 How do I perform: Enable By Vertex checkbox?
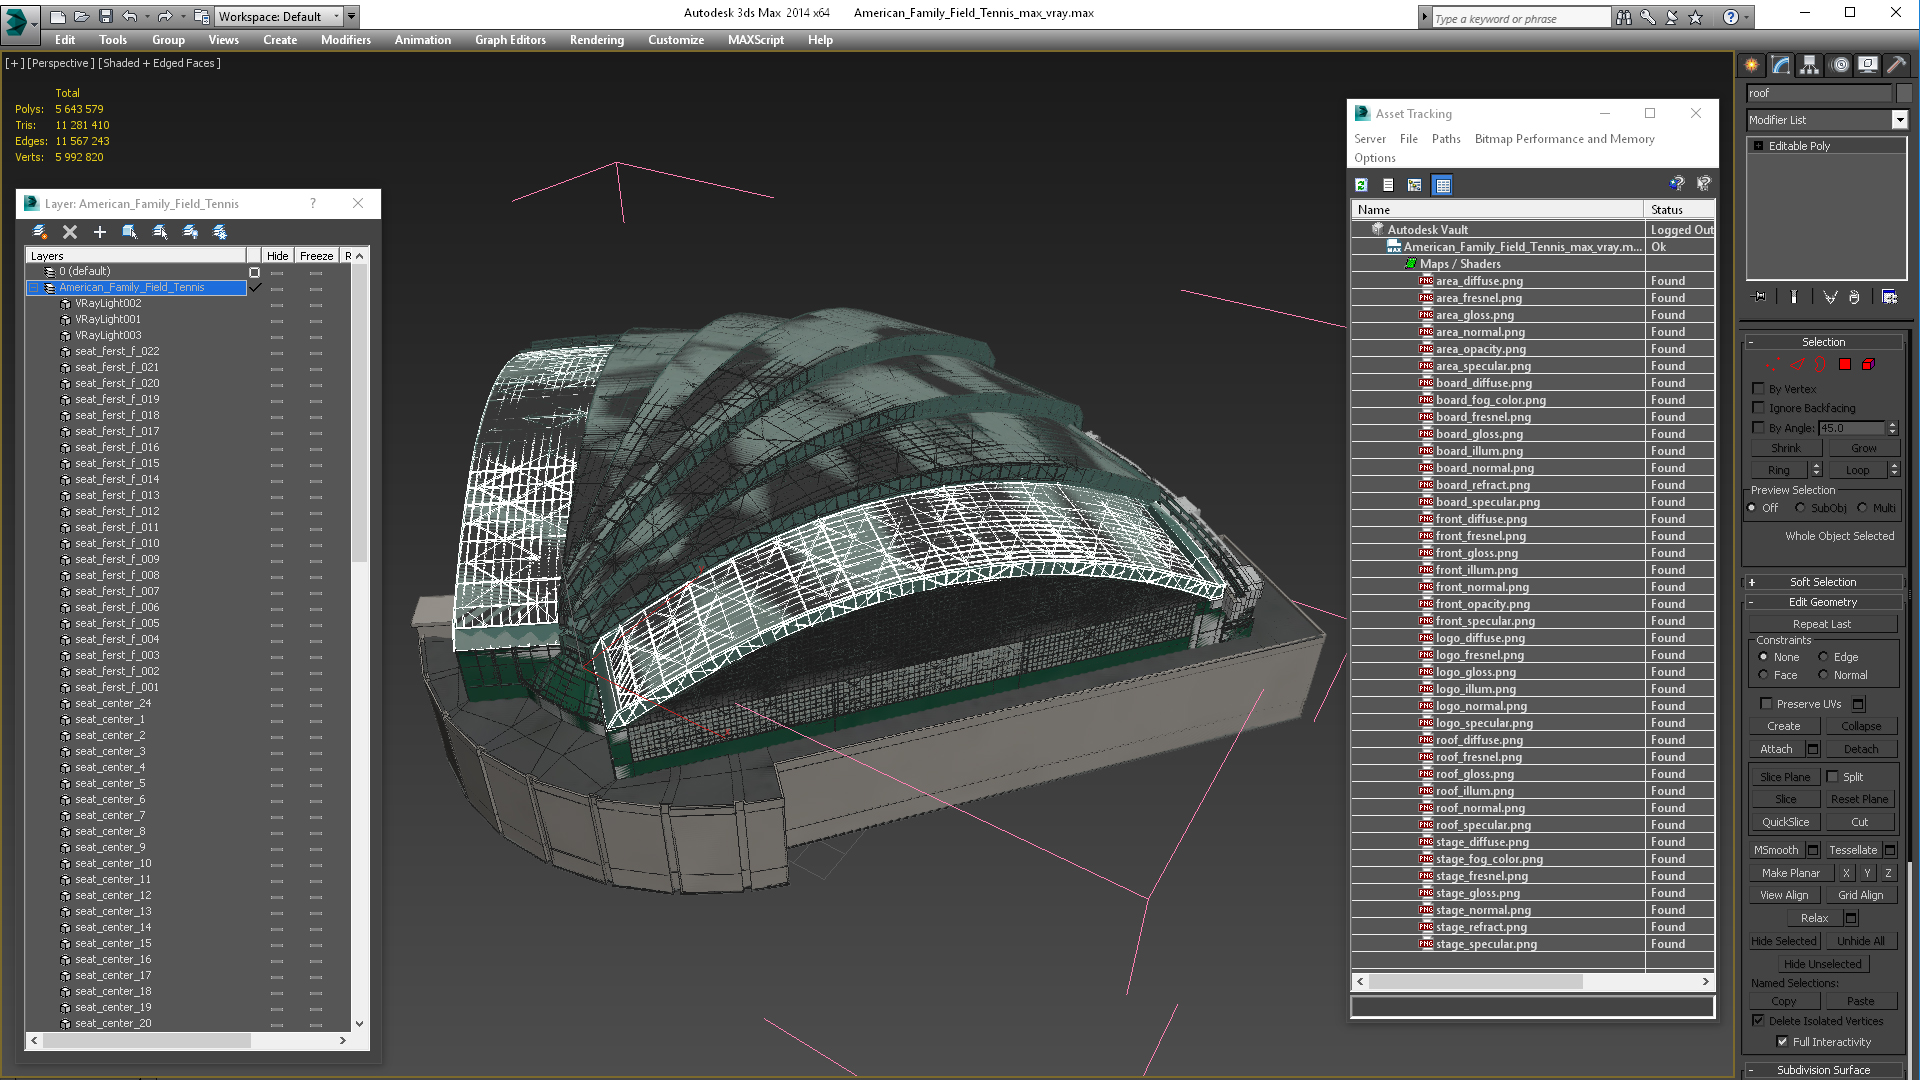(x=1759, y=389)
